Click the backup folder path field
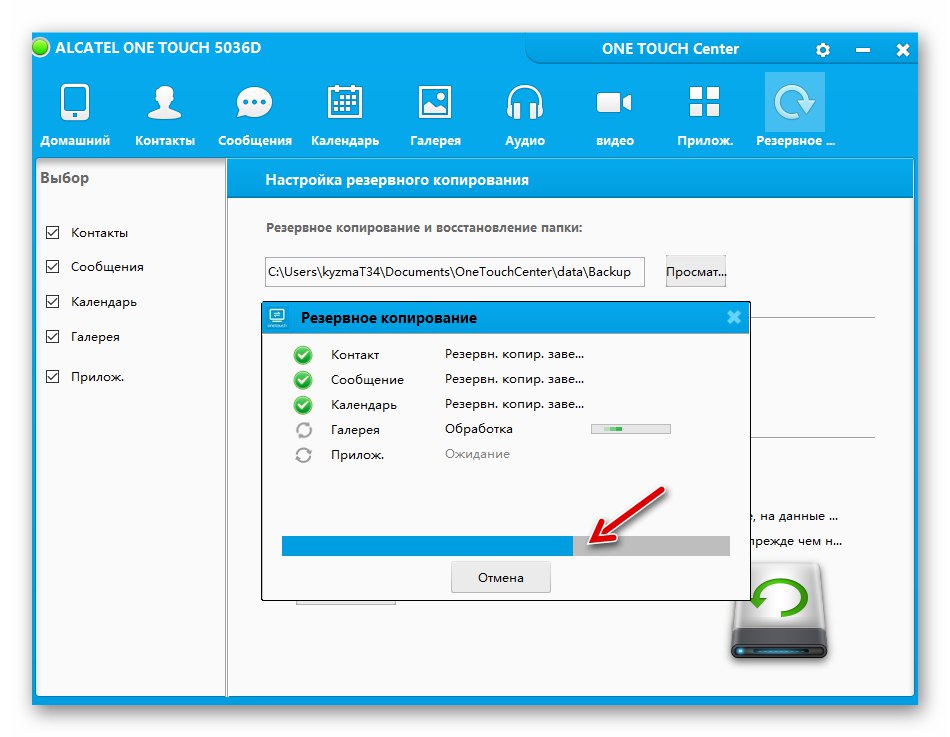 [454, 272]
